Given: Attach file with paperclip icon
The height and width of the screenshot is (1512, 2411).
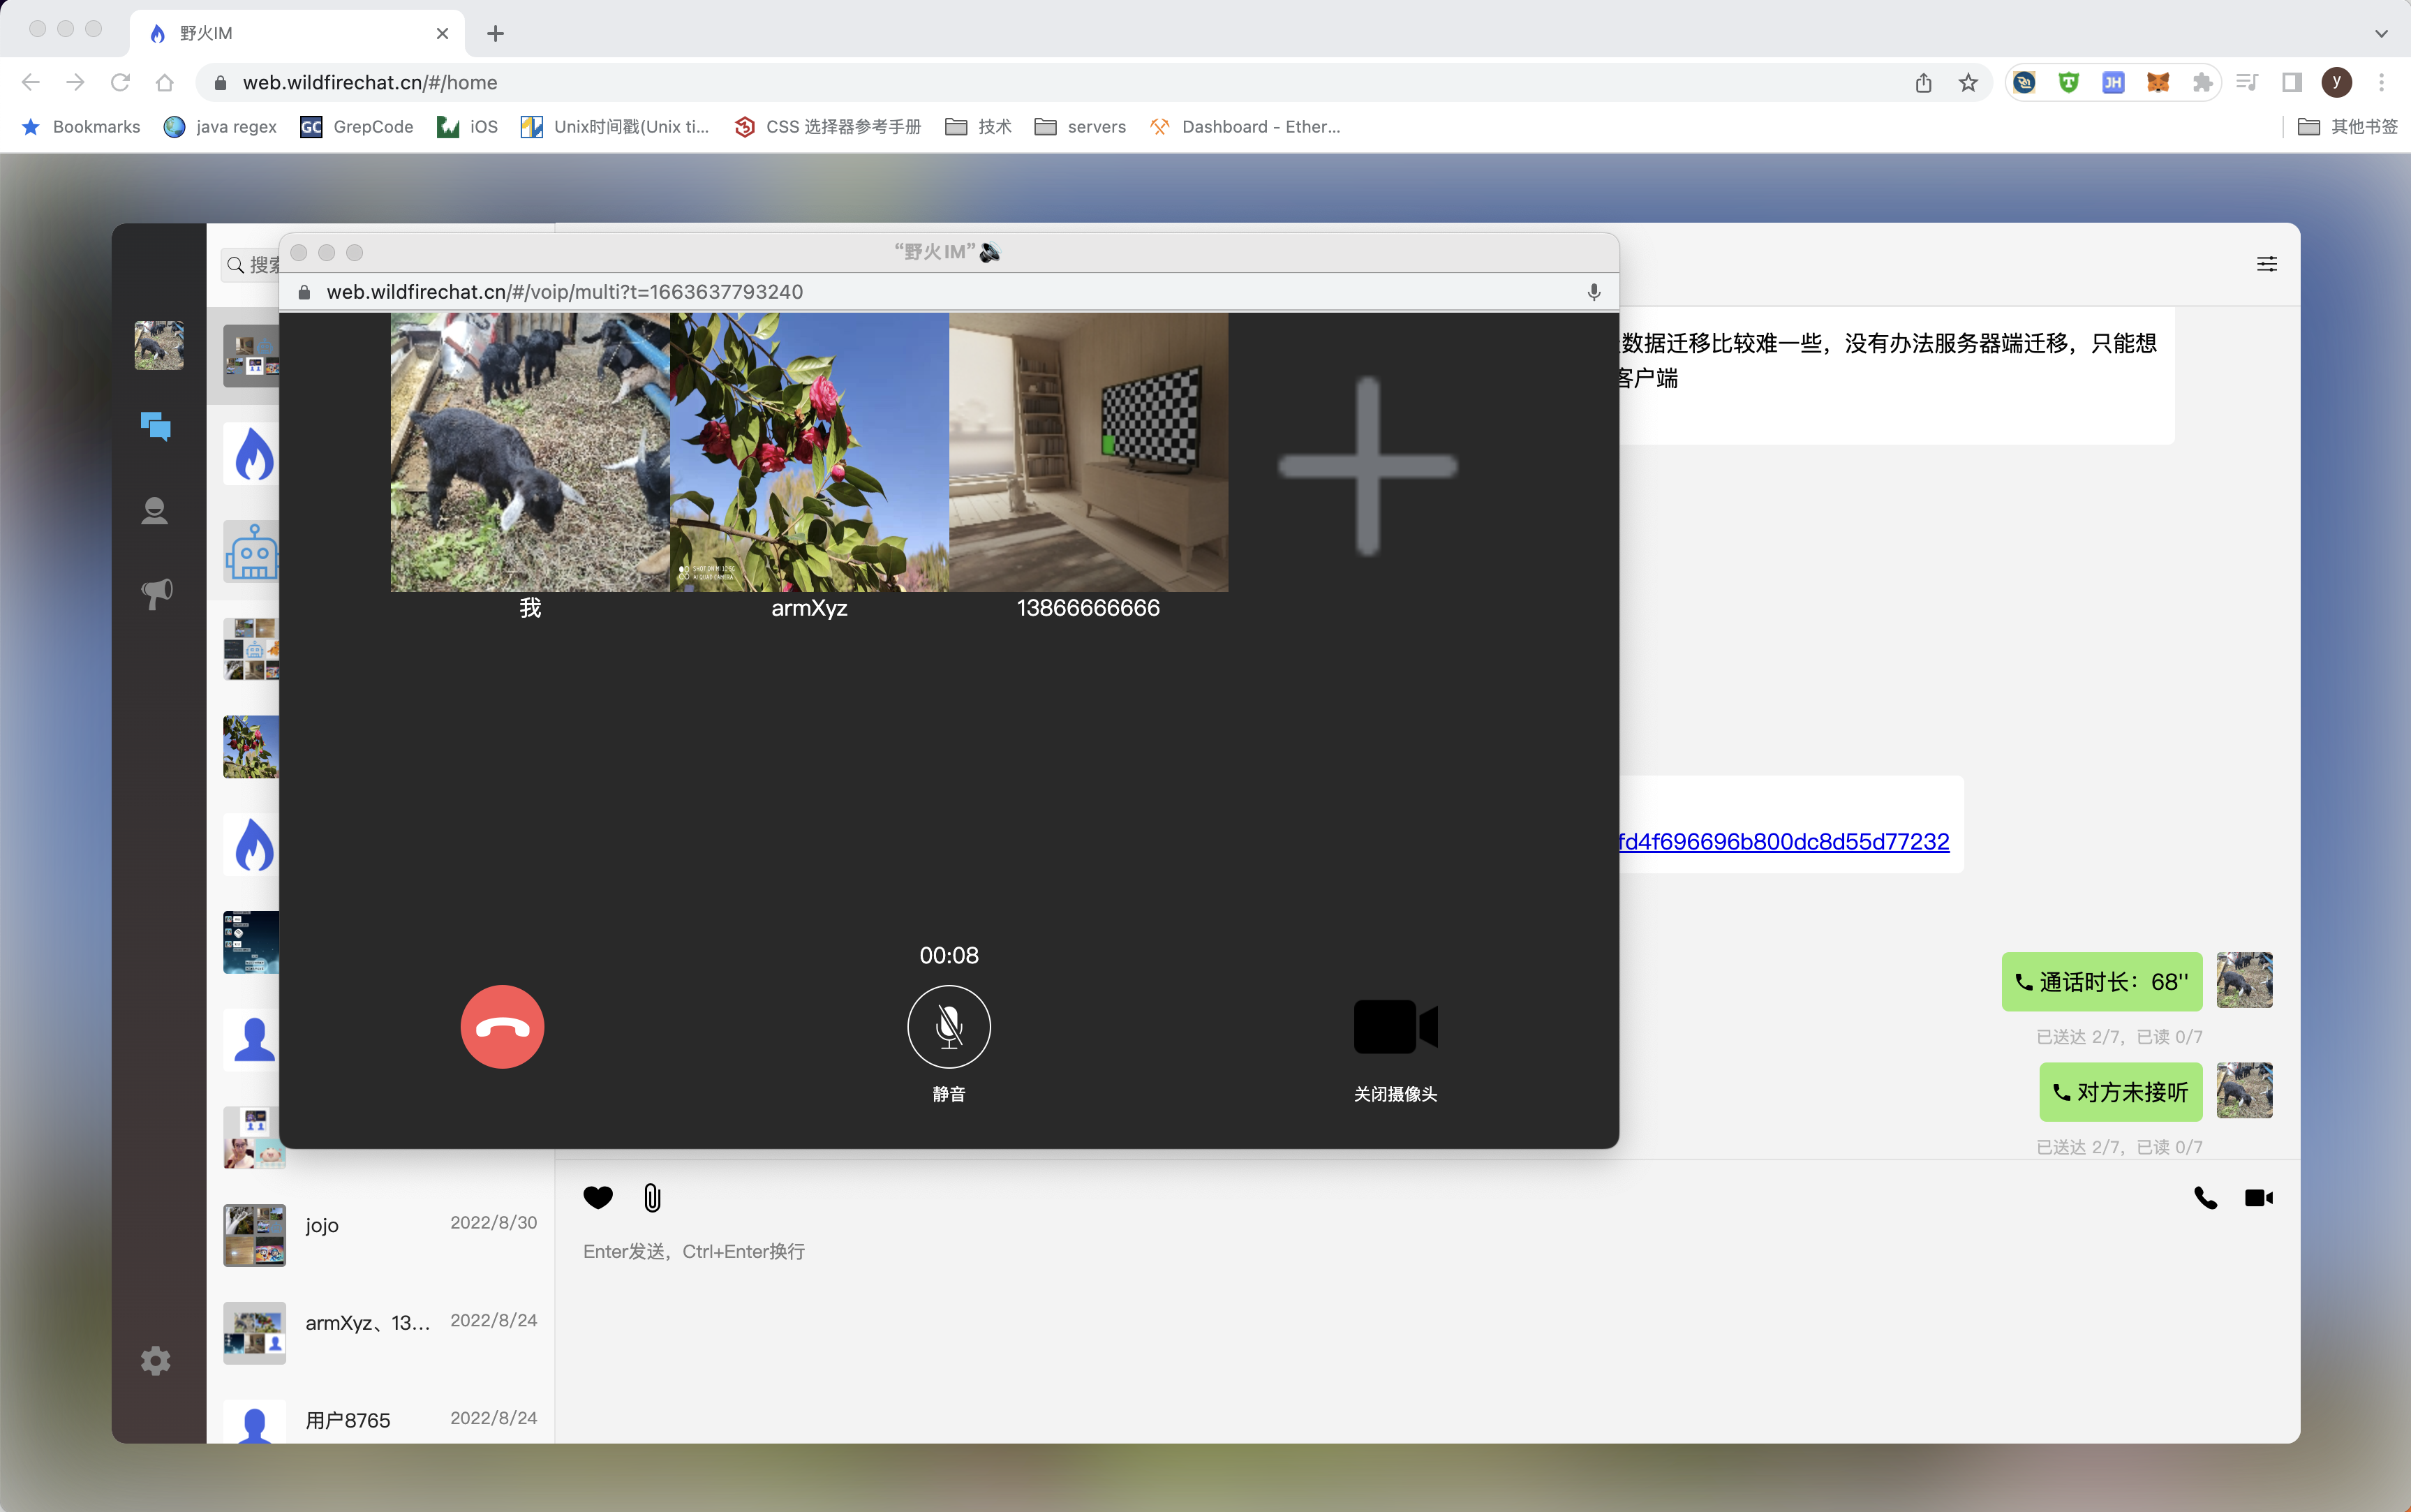Looking at the screenshot, I should coord(652,1198).
